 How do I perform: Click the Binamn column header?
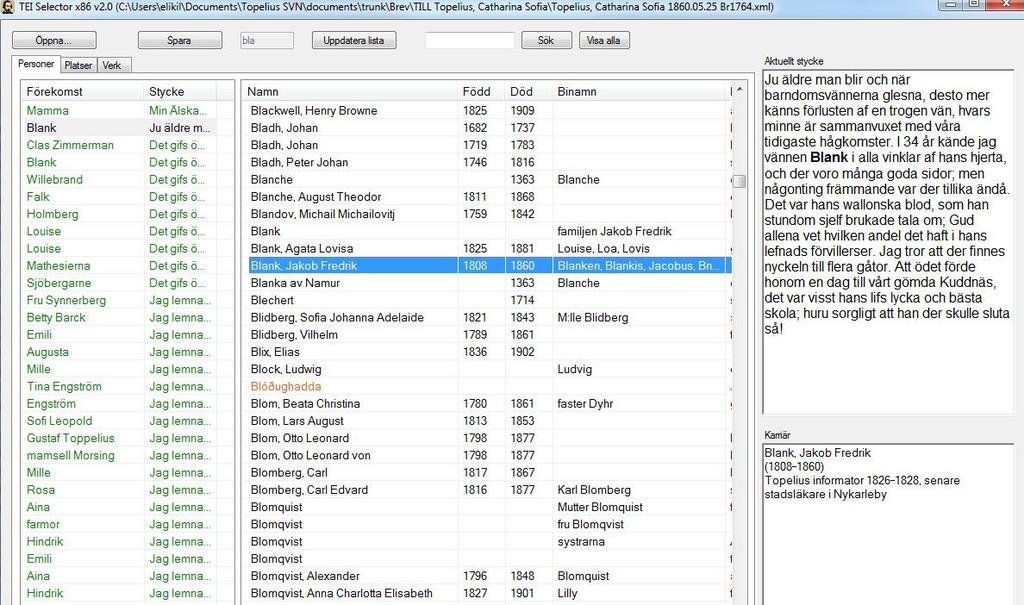(640, 91)
